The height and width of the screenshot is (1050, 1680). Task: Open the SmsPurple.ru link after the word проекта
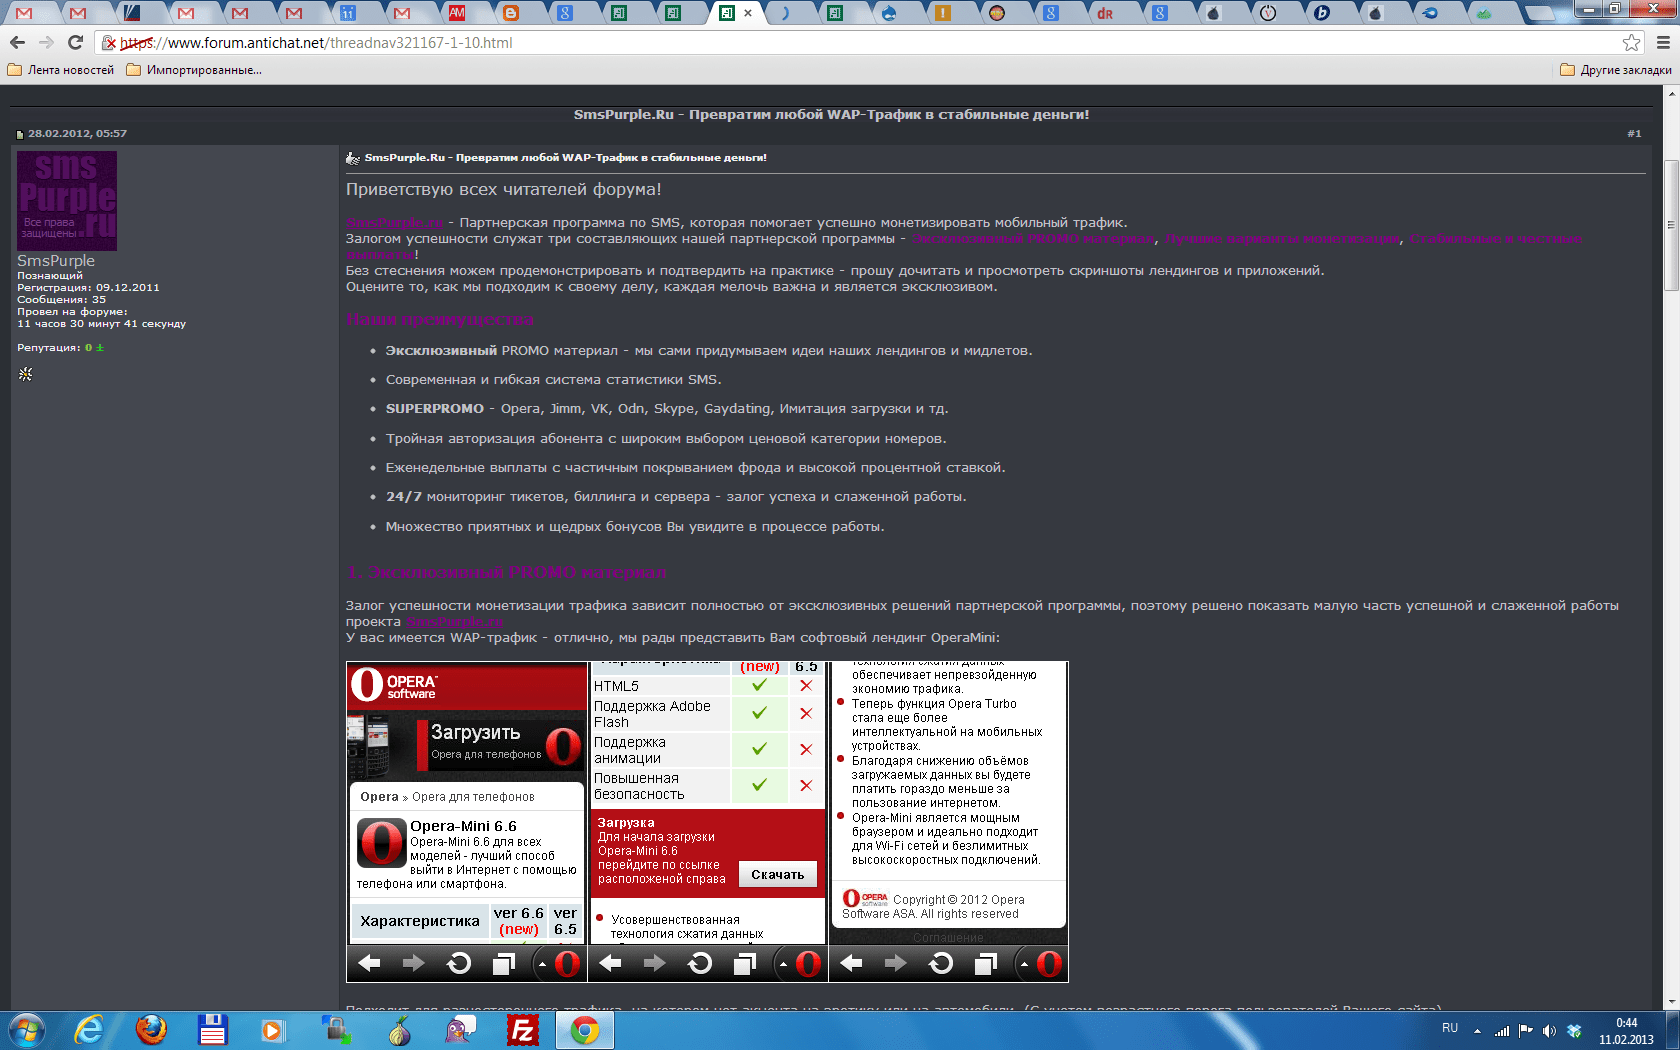pos(454,622)
